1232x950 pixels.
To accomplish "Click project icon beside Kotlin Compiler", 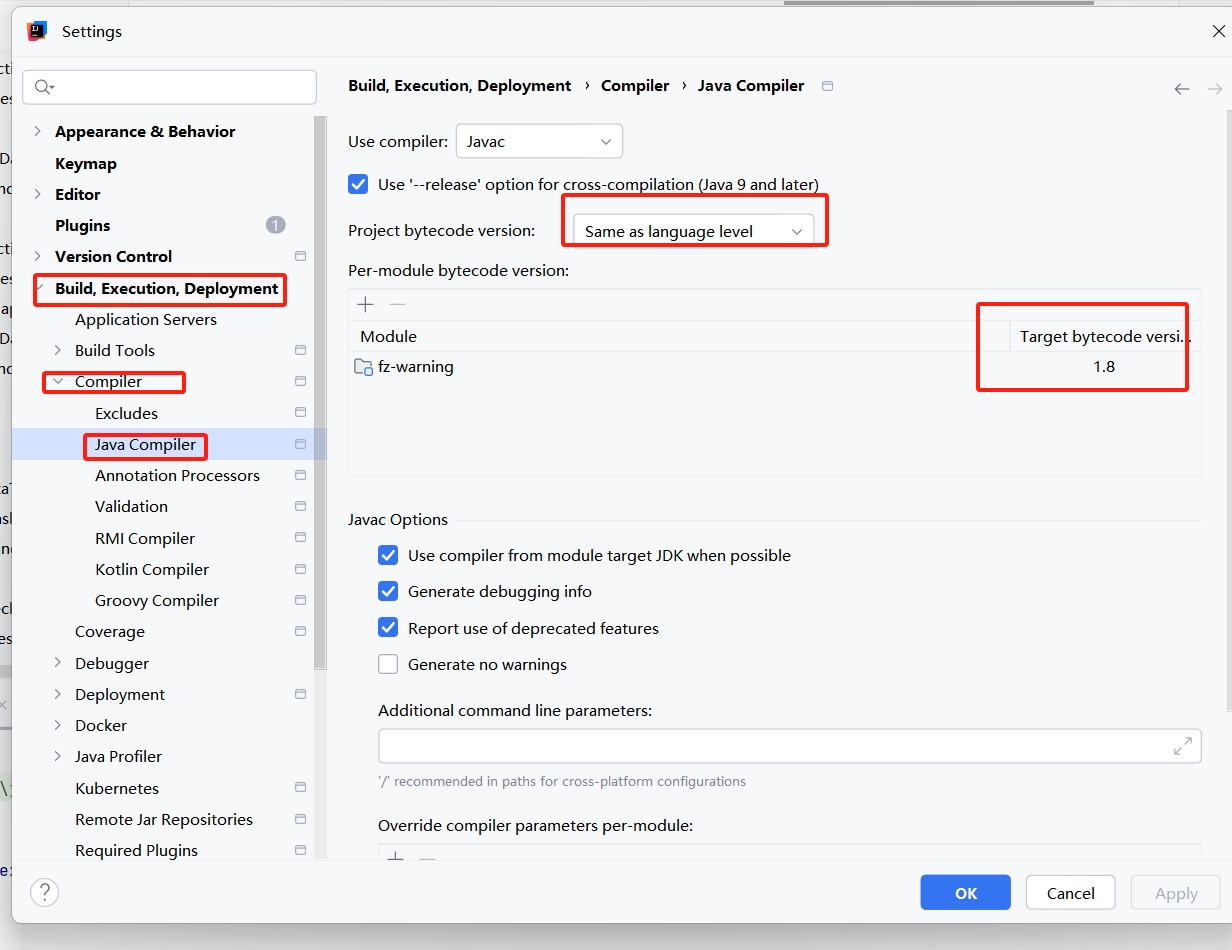I will (x=300, y=569).
